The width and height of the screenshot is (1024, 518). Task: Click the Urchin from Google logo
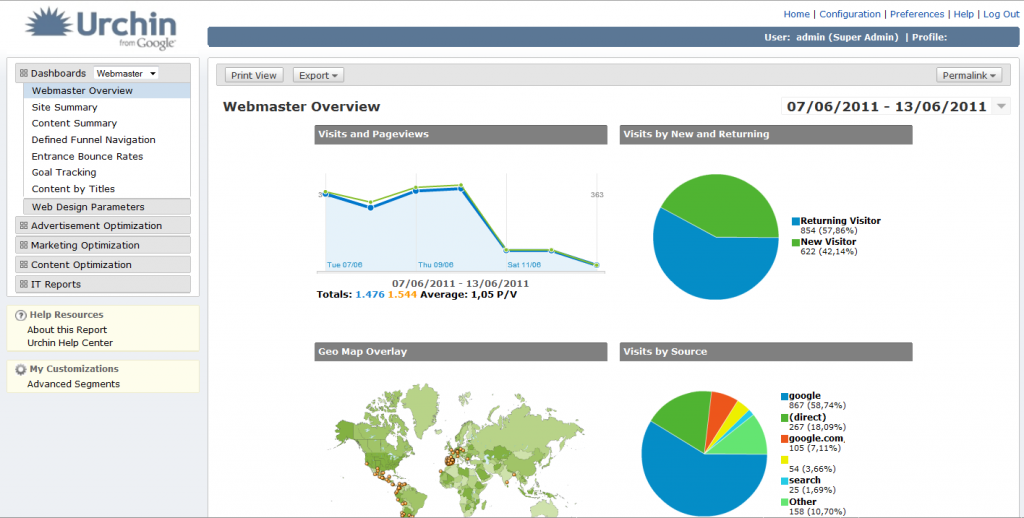coord(101,29)
